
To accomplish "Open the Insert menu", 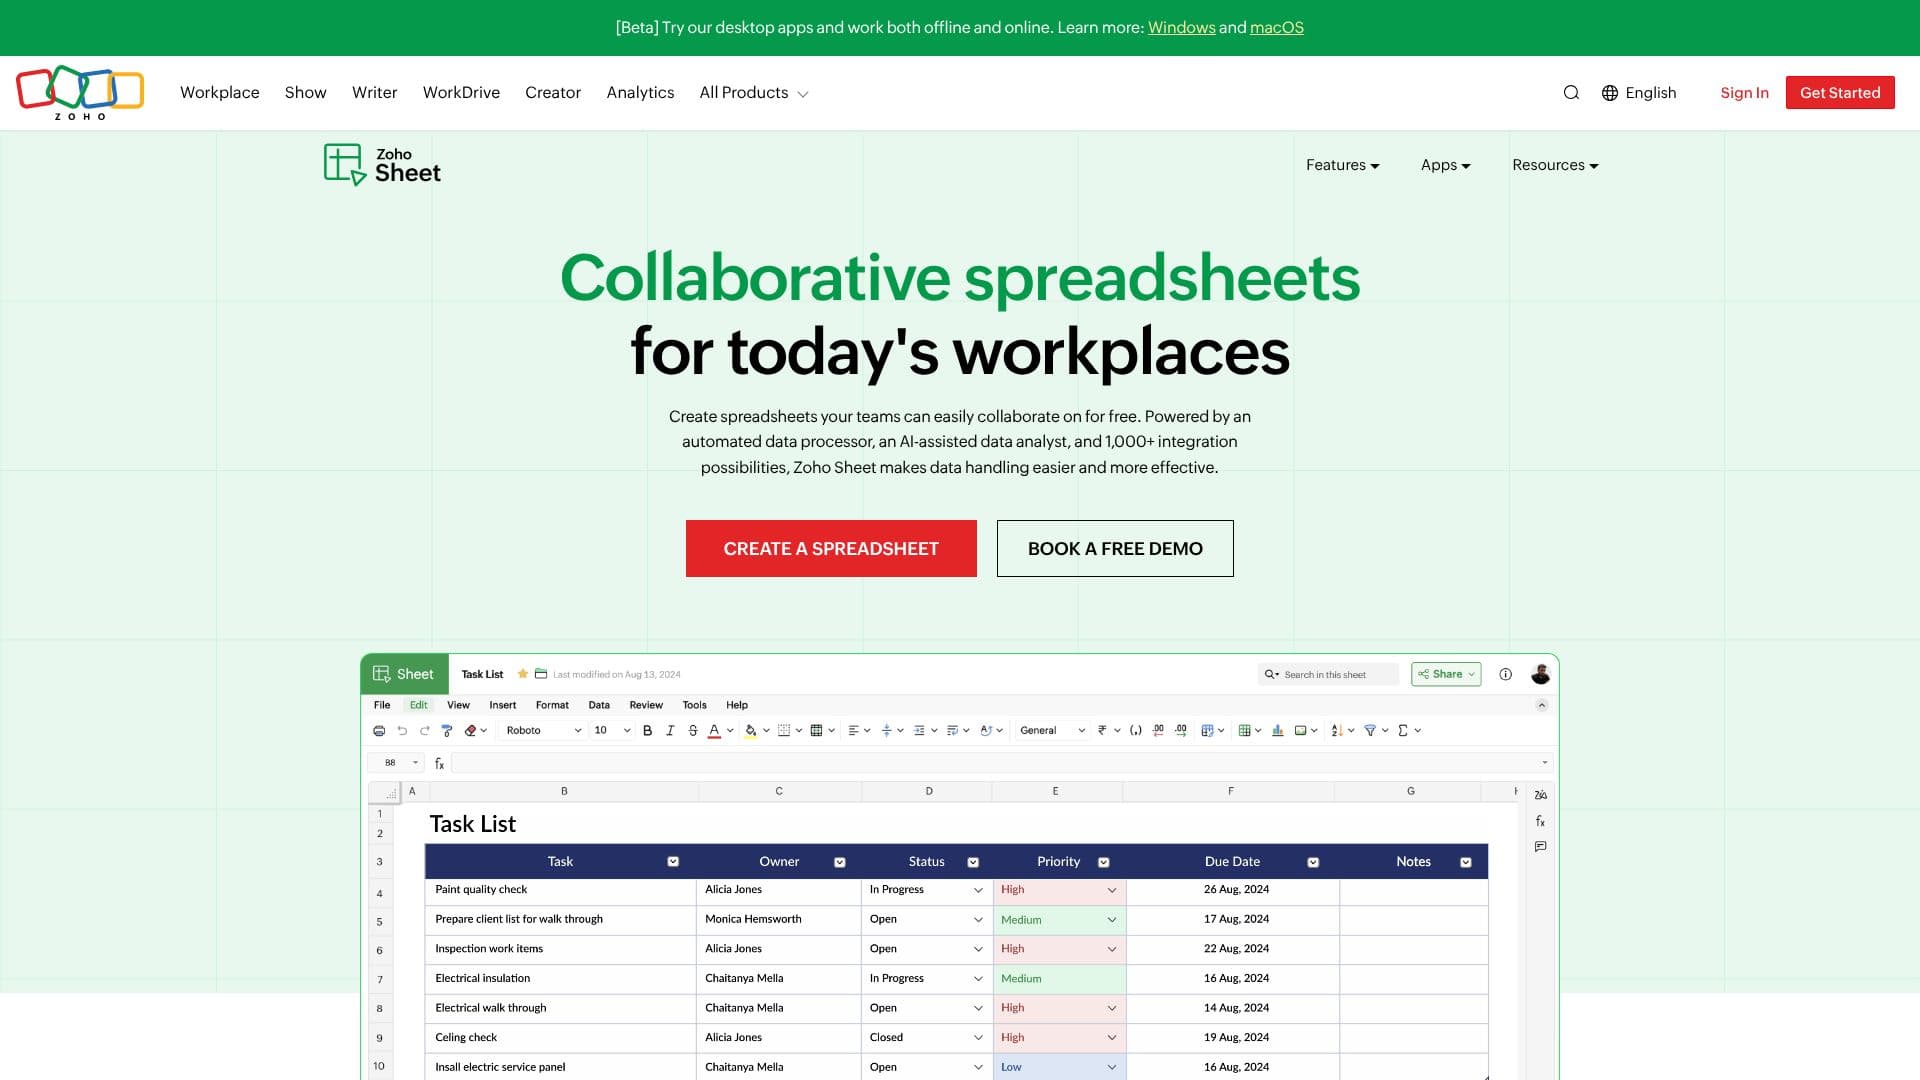I will click(502, 705).
